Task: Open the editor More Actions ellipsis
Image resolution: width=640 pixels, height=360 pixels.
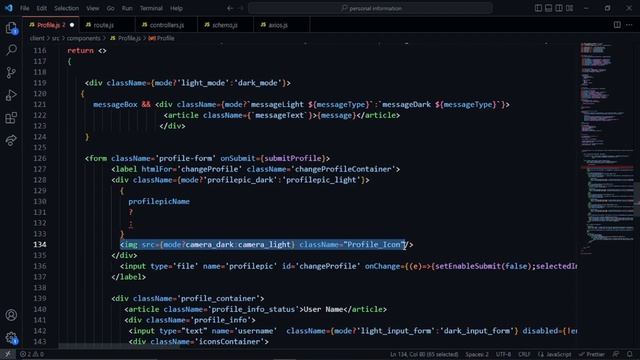Action: (x=629, y=25)
